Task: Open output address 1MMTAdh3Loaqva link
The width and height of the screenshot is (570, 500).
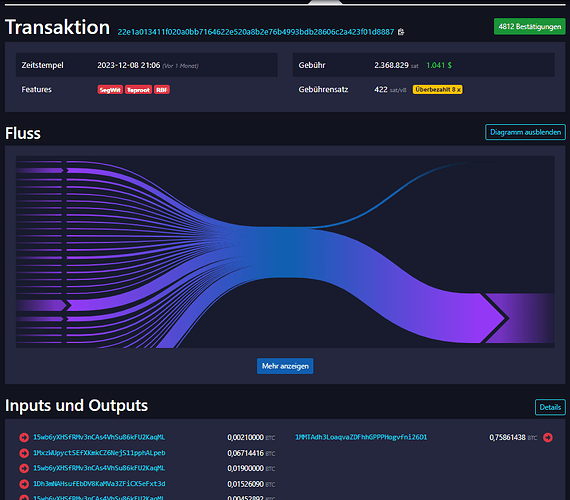Action: [361, 437]
